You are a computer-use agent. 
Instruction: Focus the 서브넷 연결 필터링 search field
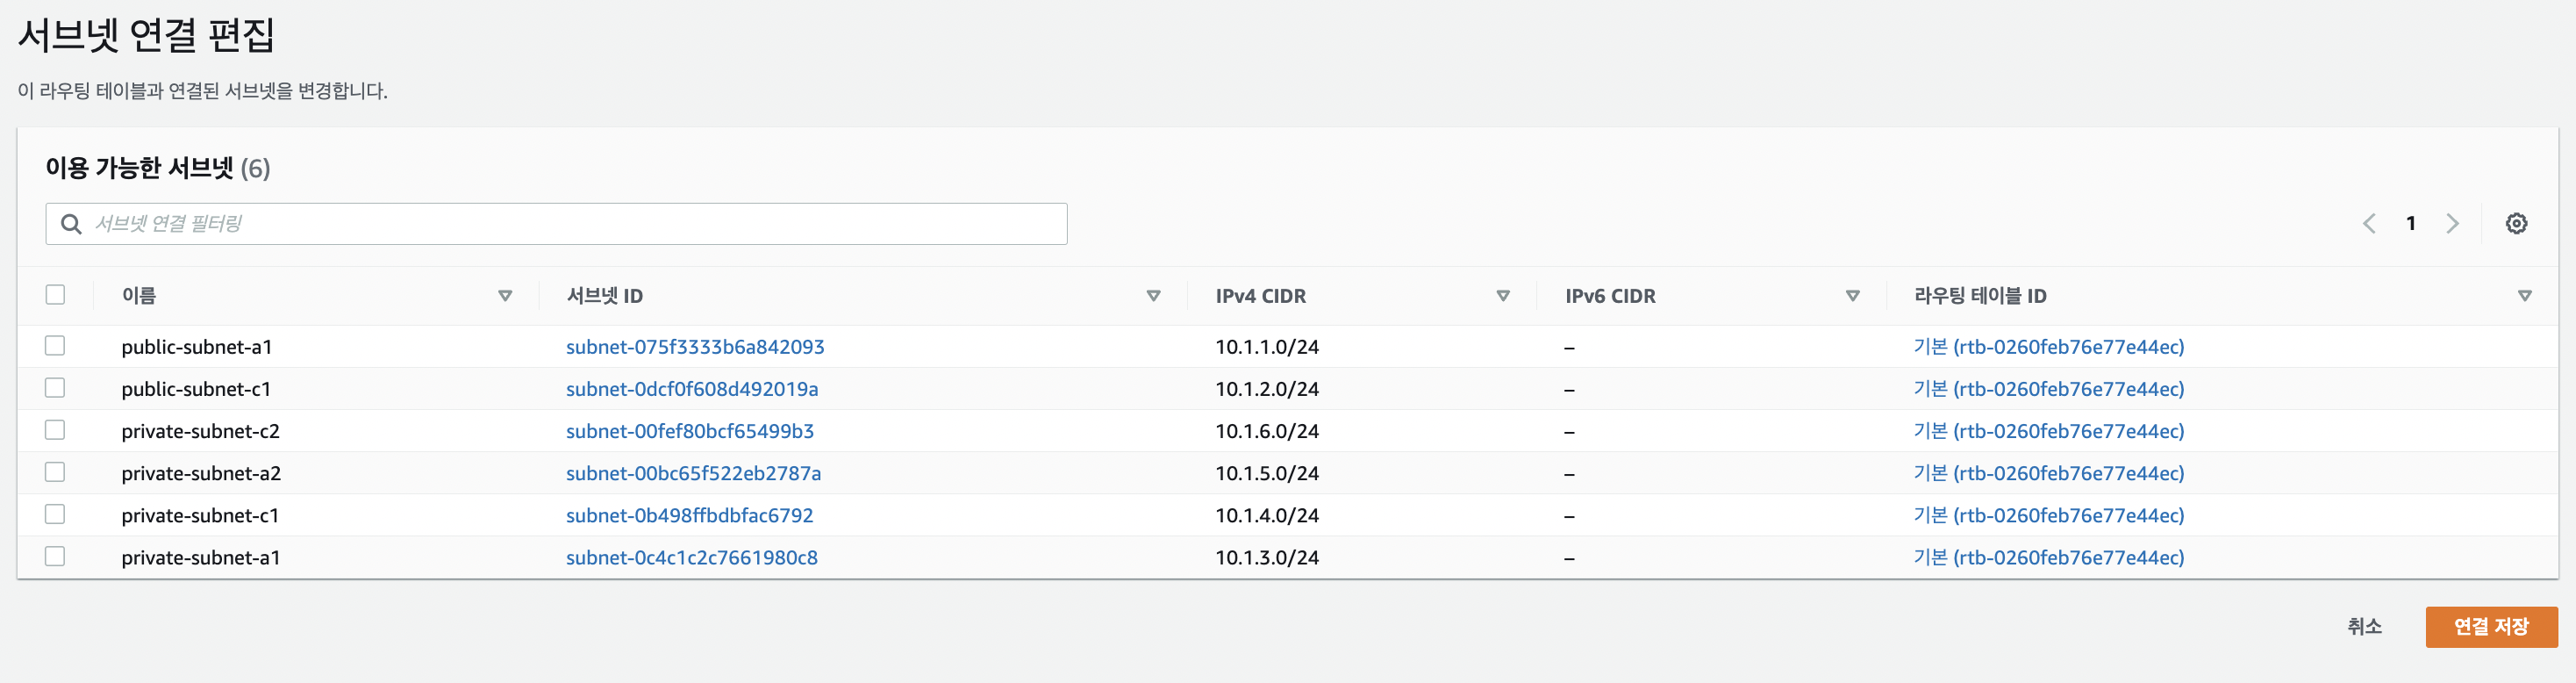(x=556, y=224)
